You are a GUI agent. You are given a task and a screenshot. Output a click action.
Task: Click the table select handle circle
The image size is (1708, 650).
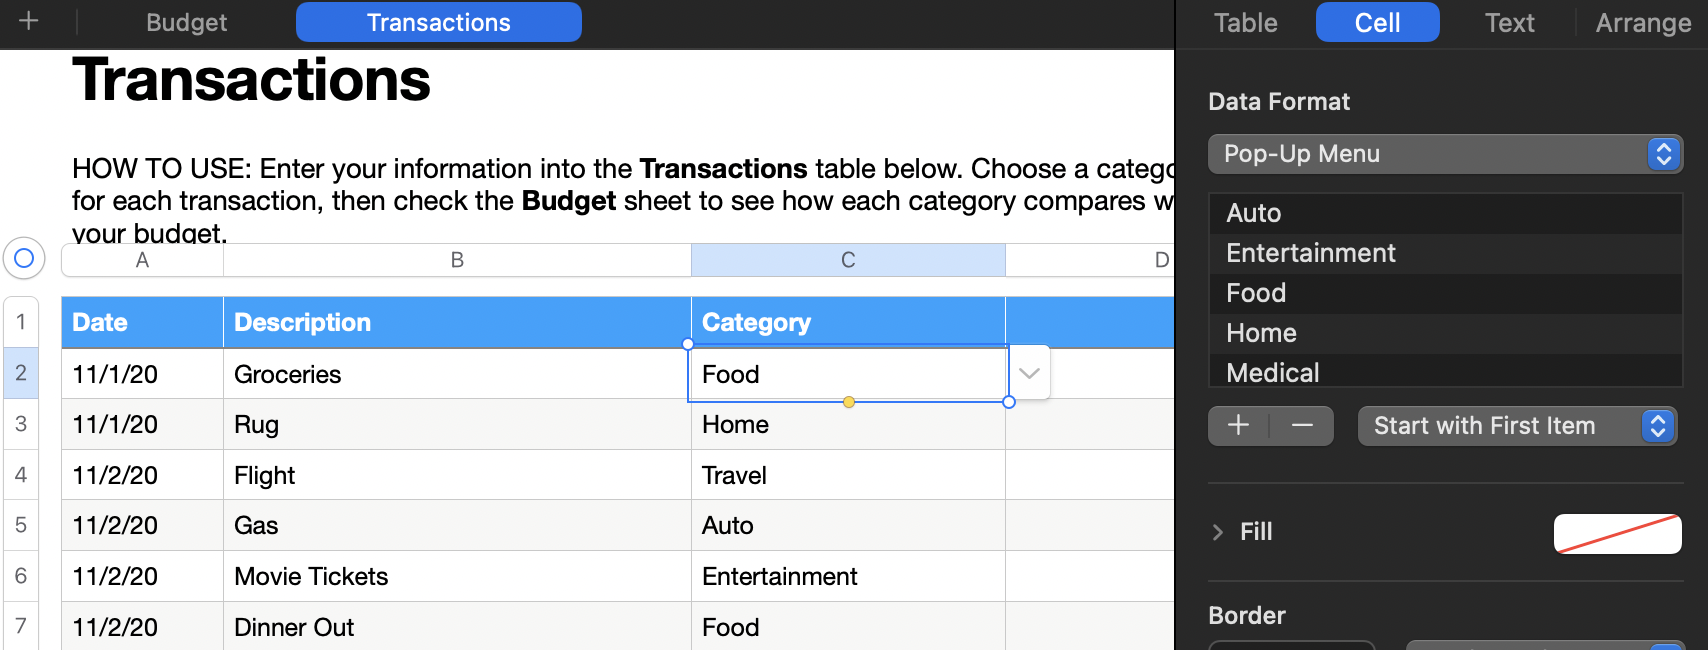24,259
